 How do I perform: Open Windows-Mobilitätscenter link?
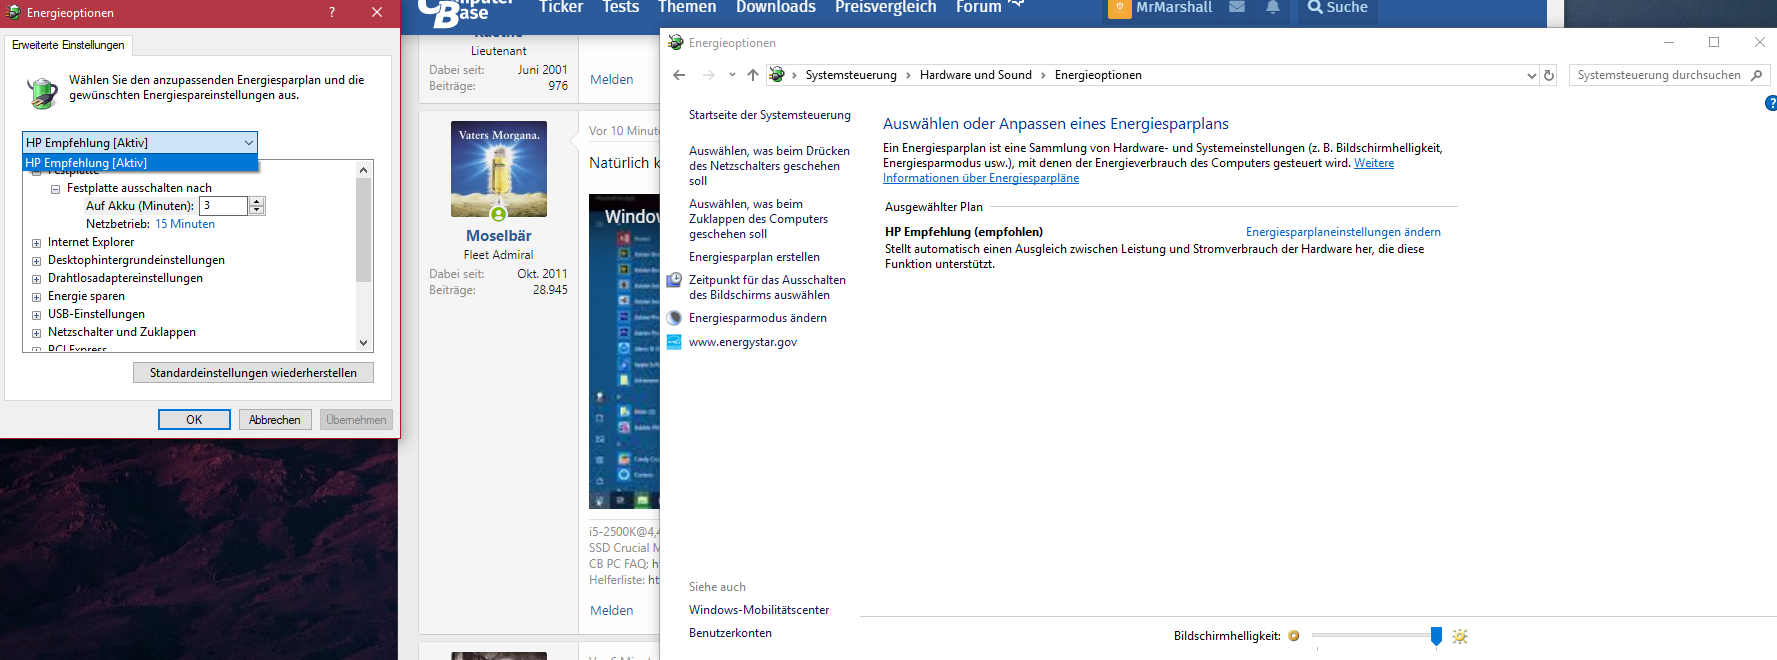point(759,610)
